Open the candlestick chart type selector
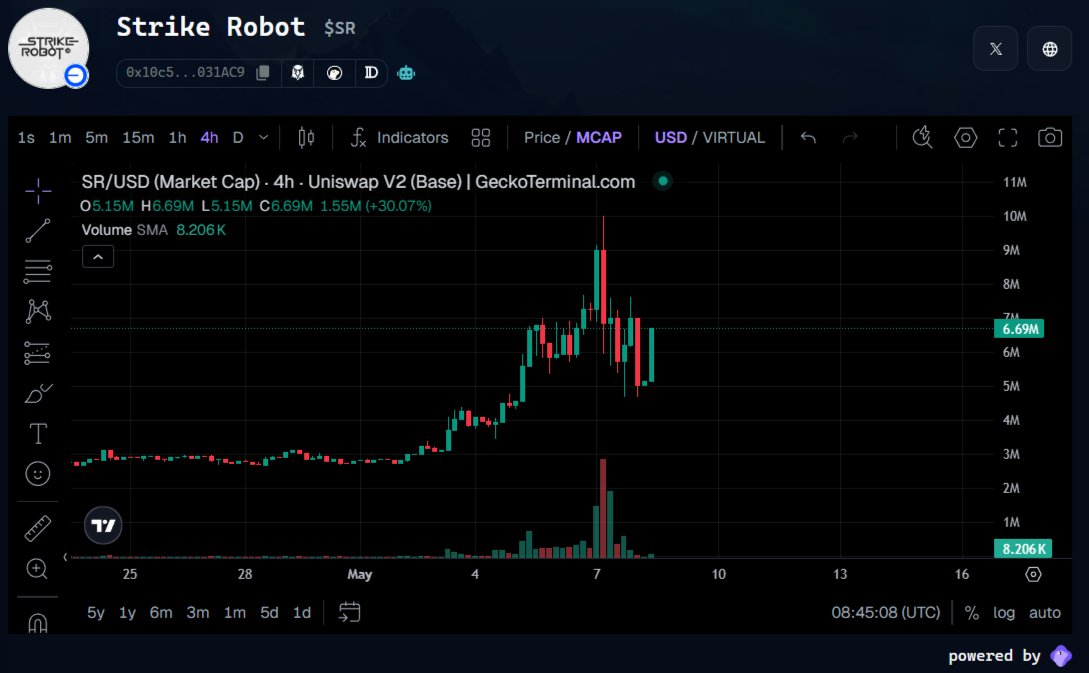 [x=306, y=138]
